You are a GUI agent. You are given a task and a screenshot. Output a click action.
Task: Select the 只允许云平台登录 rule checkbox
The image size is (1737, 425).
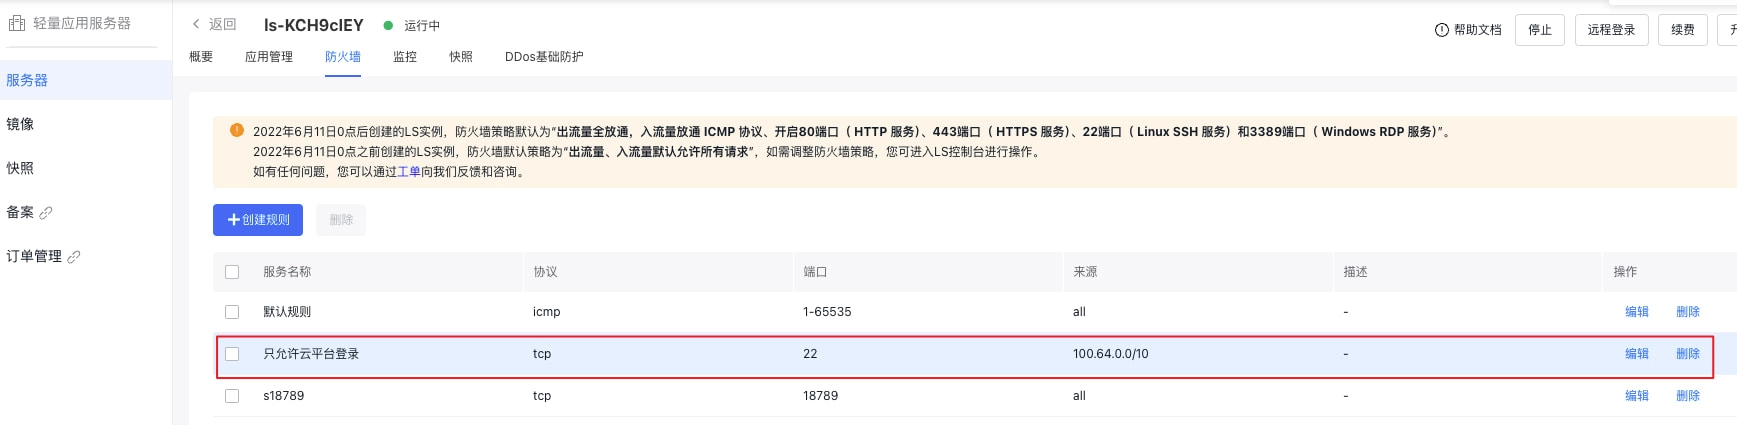(x=232, y=354)
